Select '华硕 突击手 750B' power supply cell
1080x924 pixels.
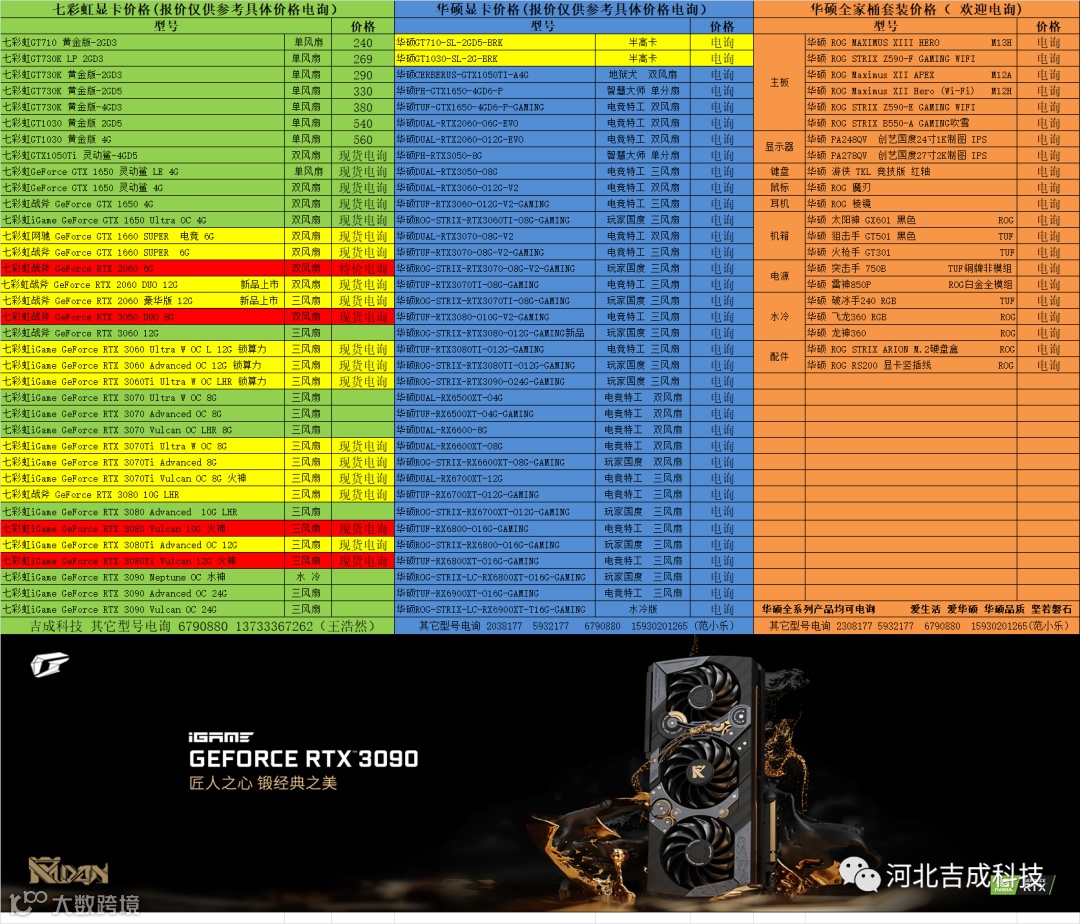pyautogui.click(x=911, y=269)
